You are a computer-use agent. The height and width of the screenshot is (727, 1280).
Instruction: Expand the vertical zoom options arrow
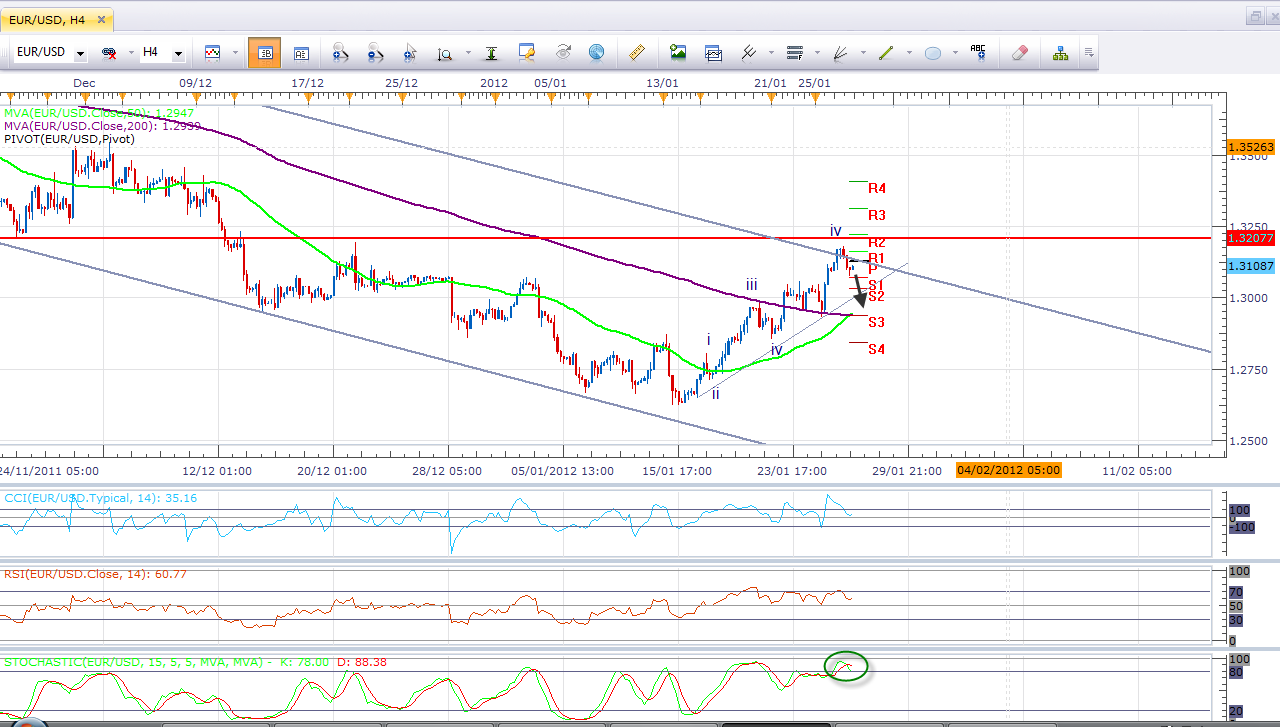[467, 53]
